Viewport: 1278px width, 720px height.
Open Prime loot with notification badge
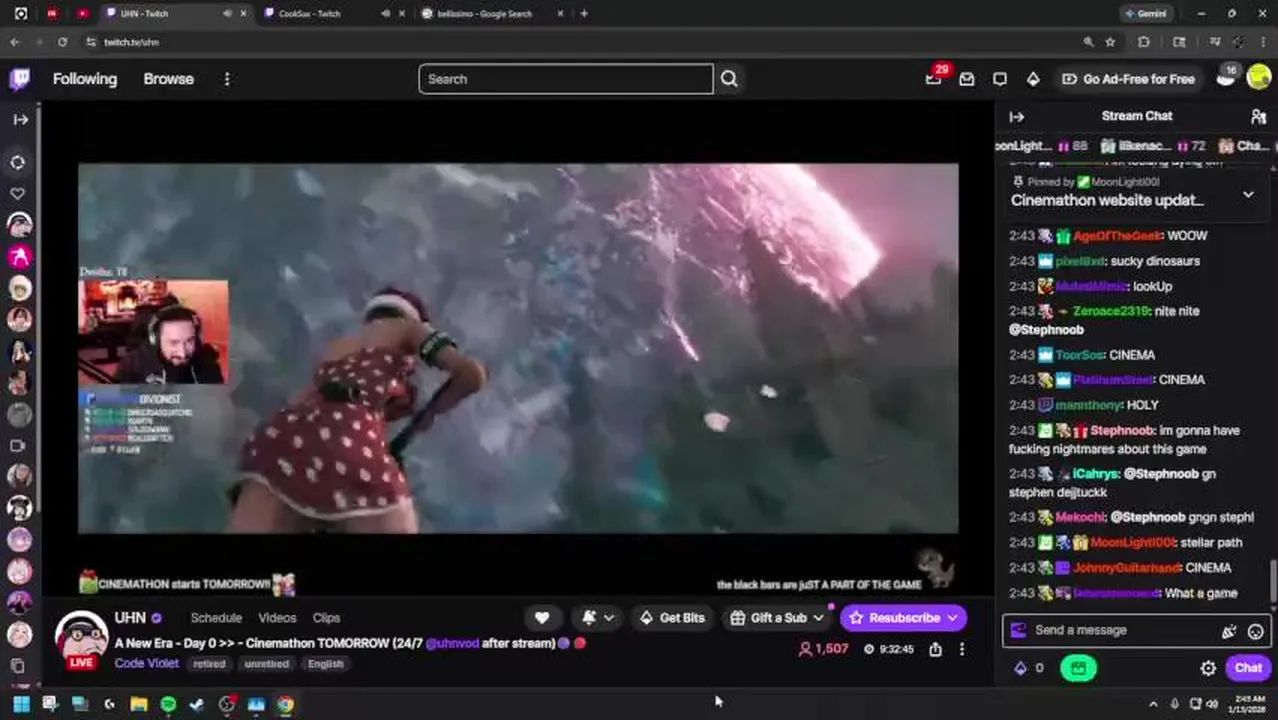pos(934,78)
